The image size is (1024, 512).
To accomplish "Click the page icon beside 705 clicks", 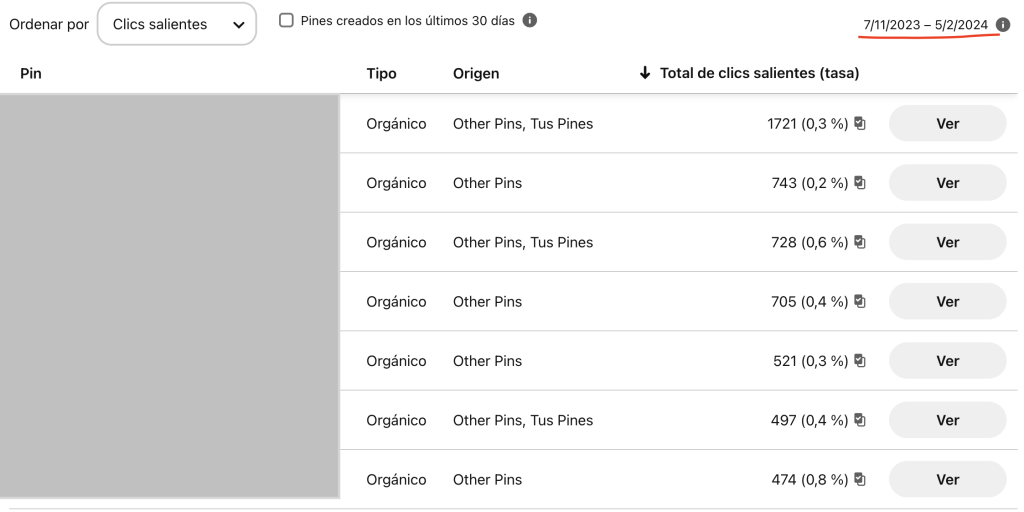I will tap(860, 302).
